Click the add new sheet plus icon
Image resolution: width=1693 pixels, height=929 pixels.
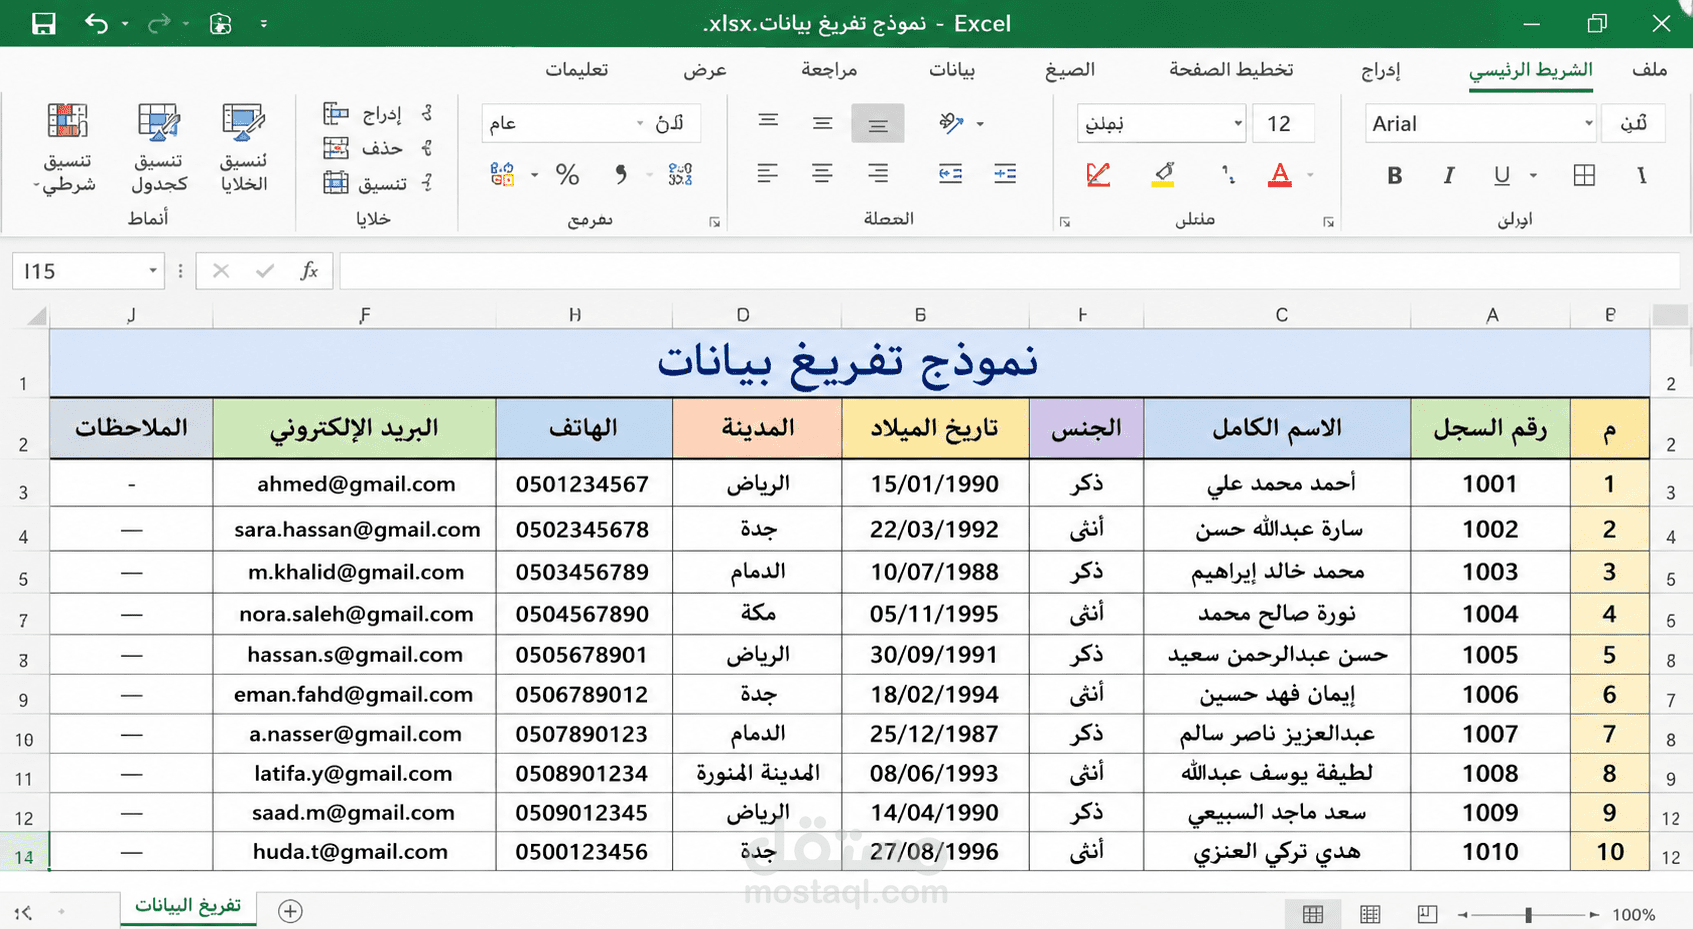(290, 911)
